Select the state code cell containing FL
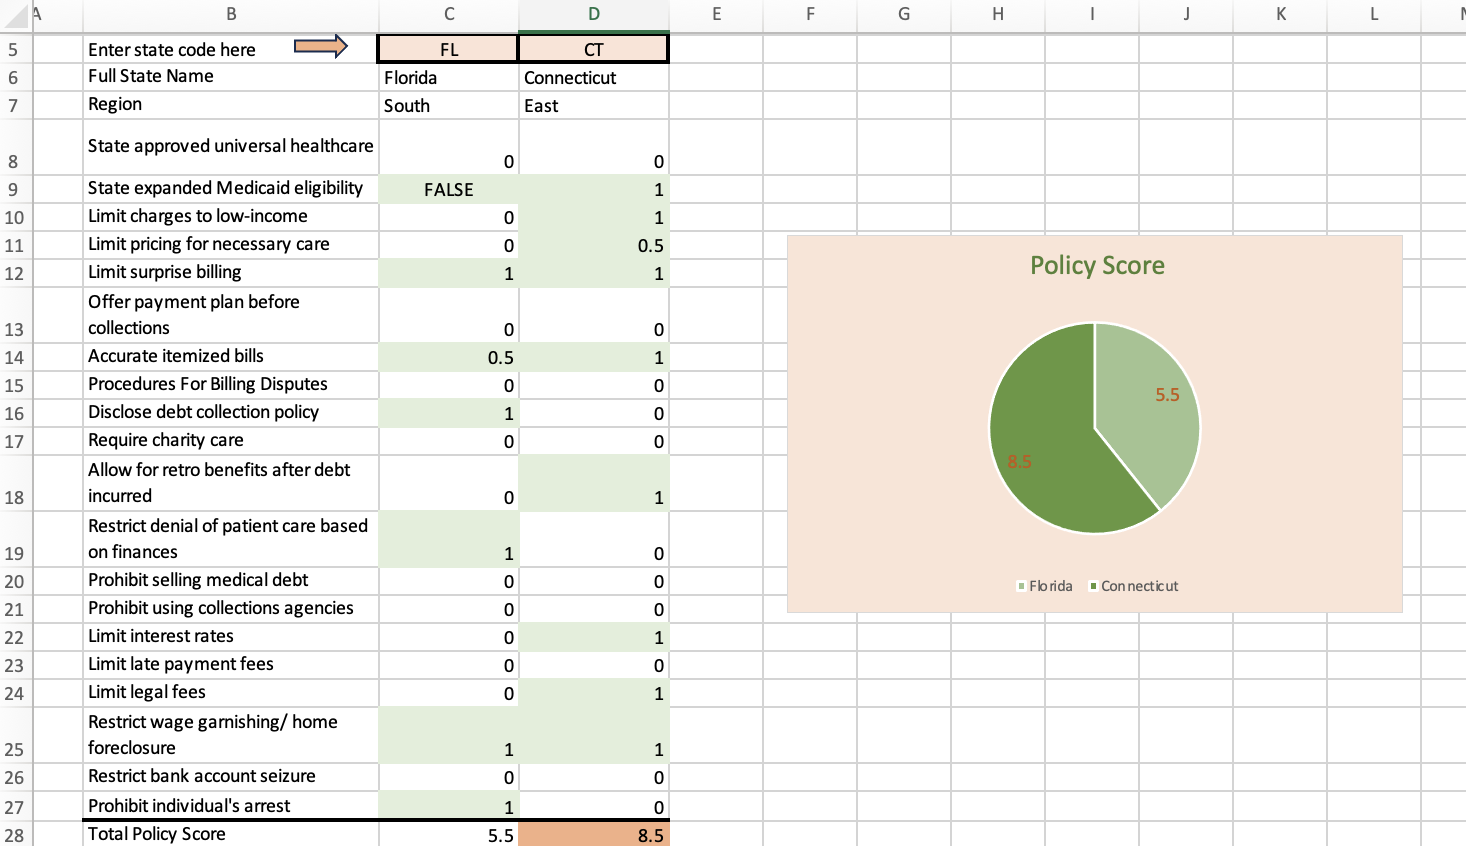 [448, 49]
